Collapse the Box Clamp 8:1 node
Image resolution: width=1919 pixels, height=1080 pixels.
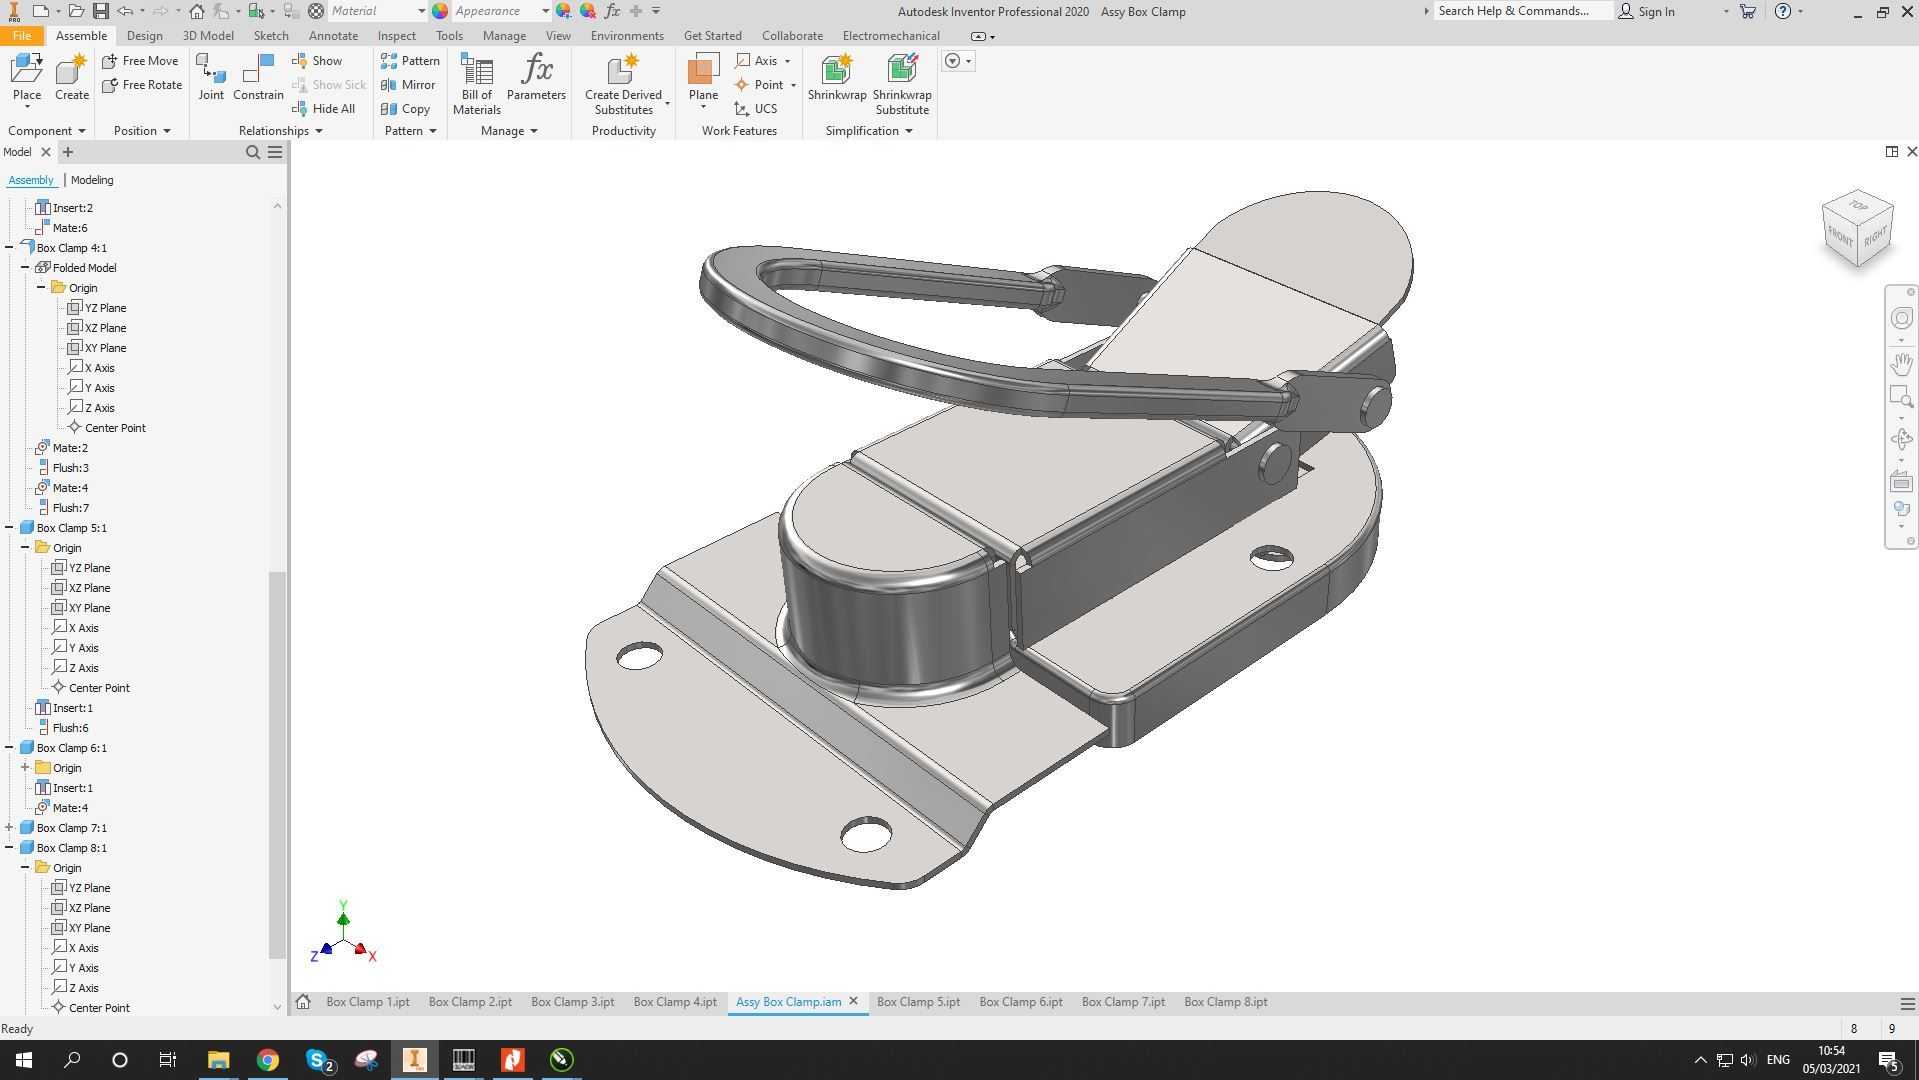(9, 848)
